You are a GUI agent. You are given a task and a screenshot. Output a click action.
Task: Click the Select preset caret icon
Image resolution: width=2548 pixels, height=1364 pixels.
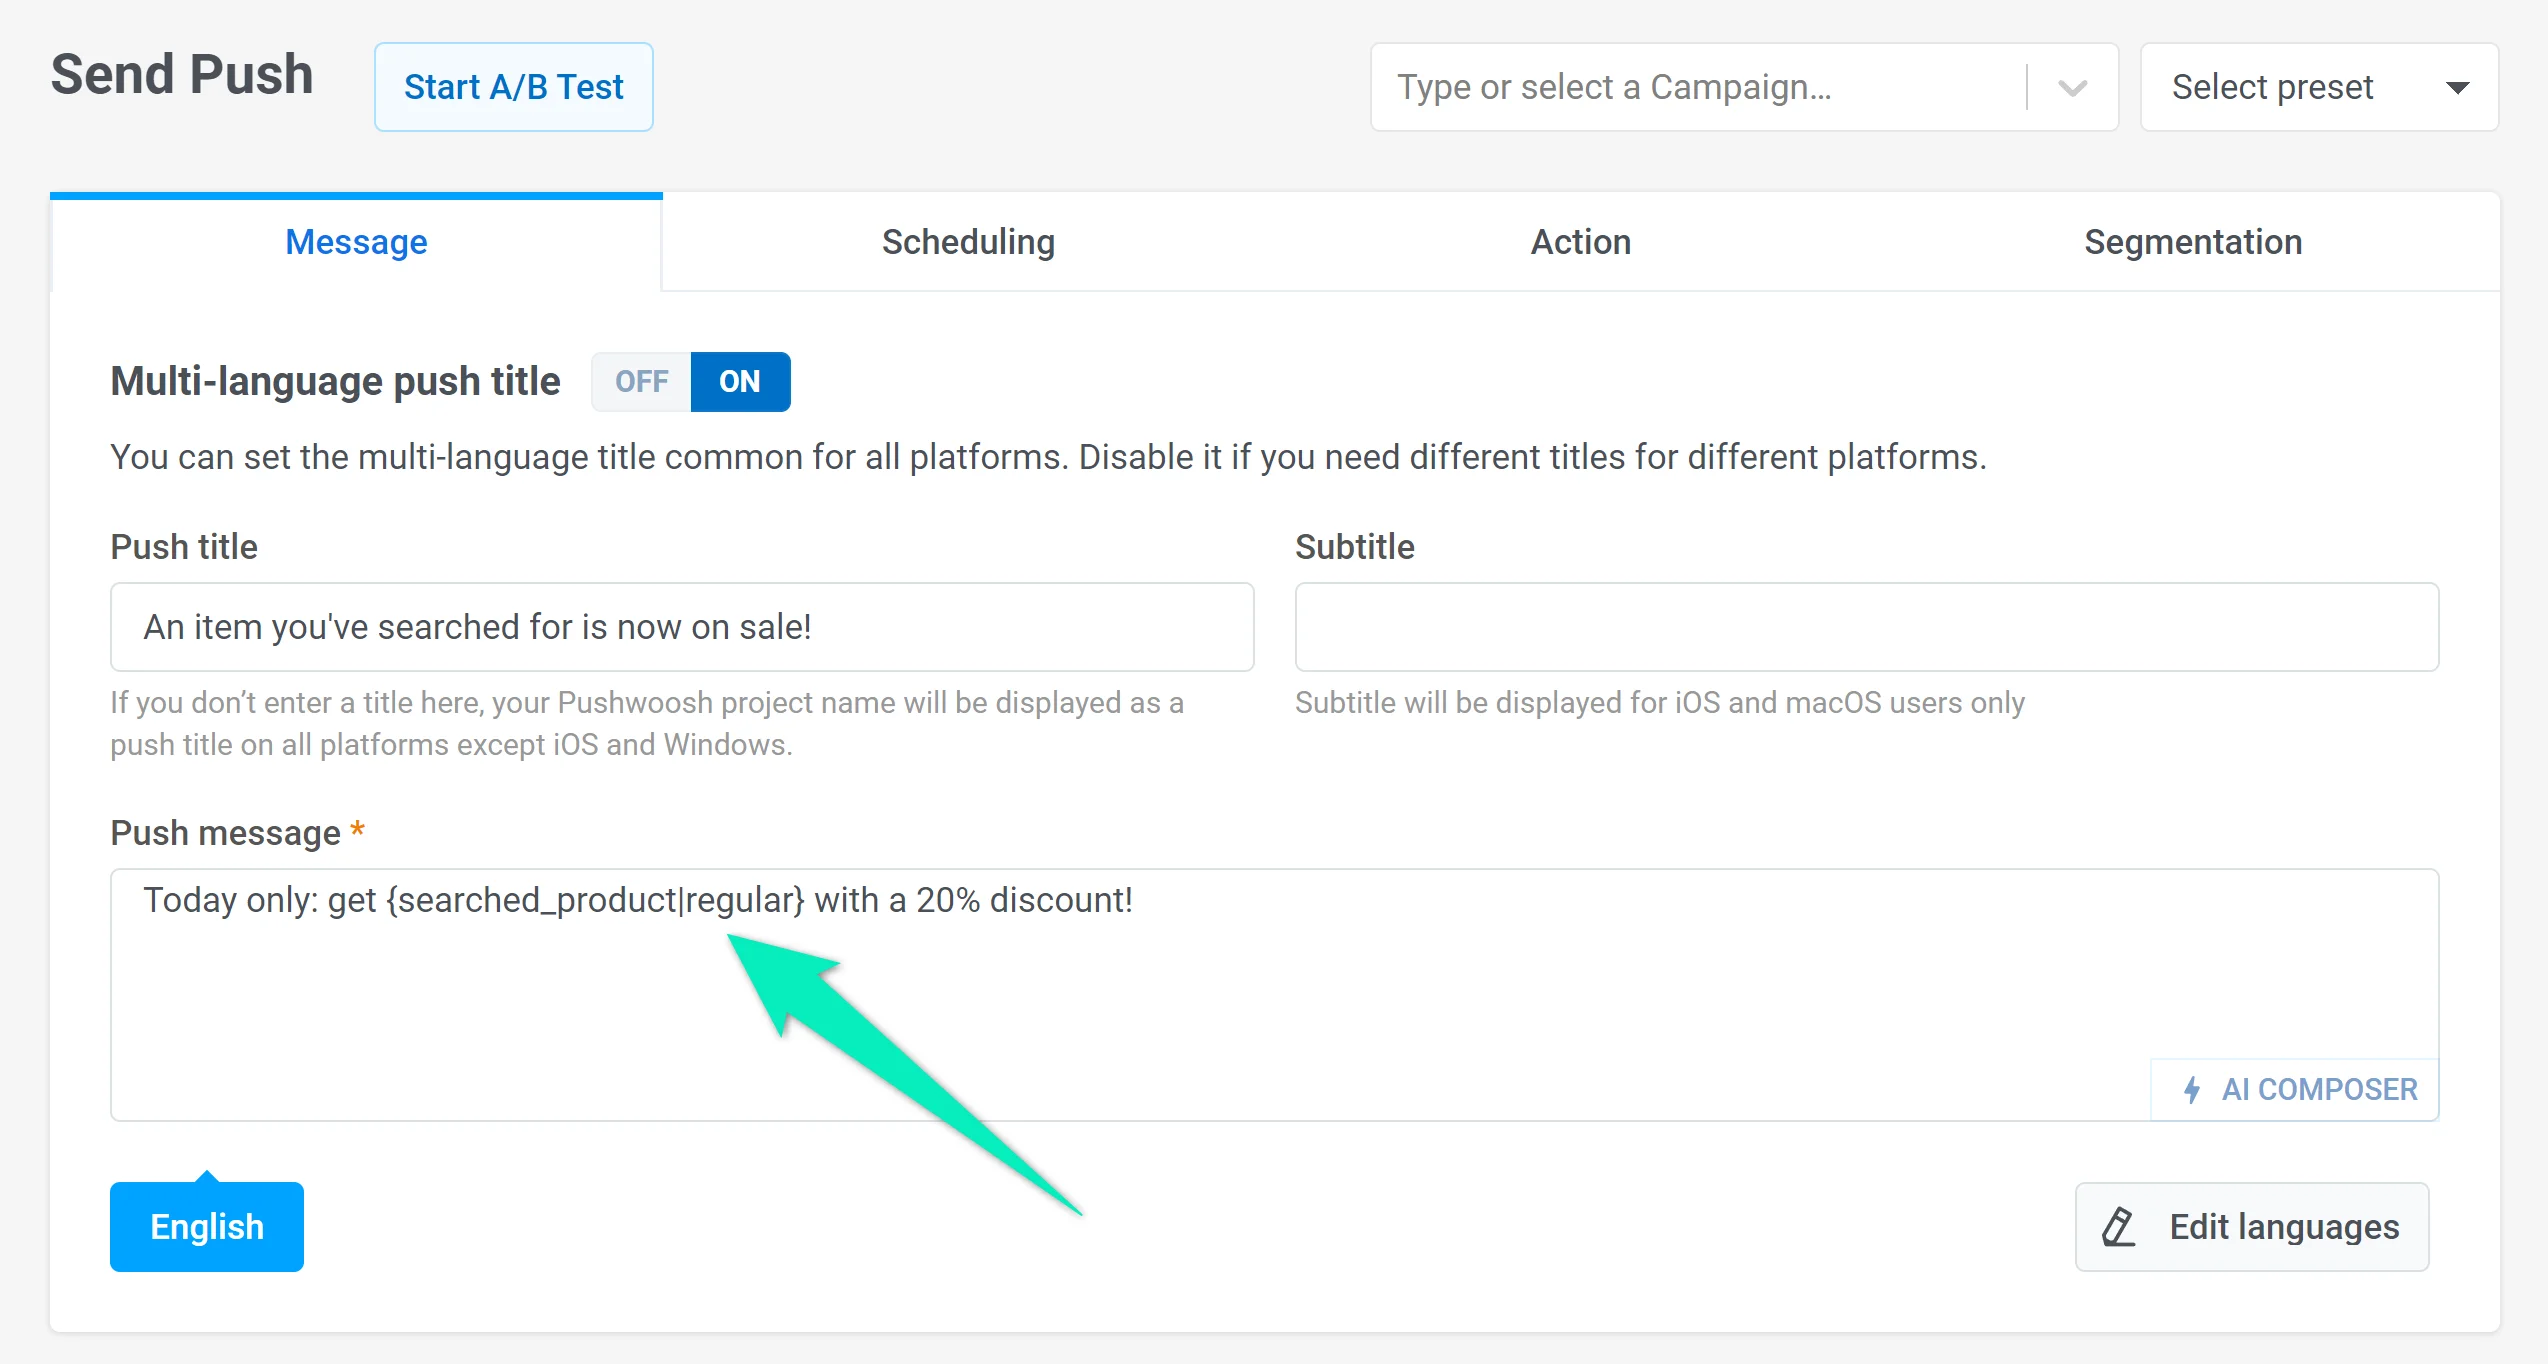coord(2457,88)
